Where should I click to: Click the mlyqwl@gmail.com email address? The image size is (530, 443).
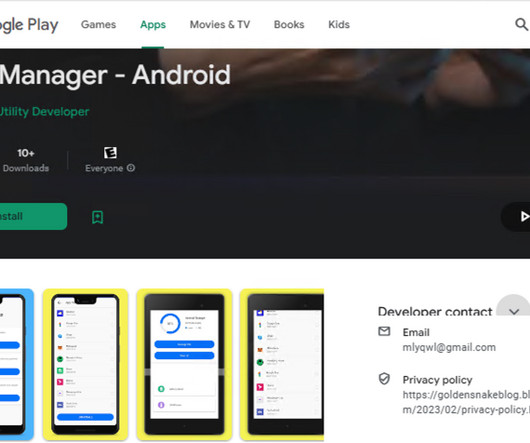pos(449,347)
